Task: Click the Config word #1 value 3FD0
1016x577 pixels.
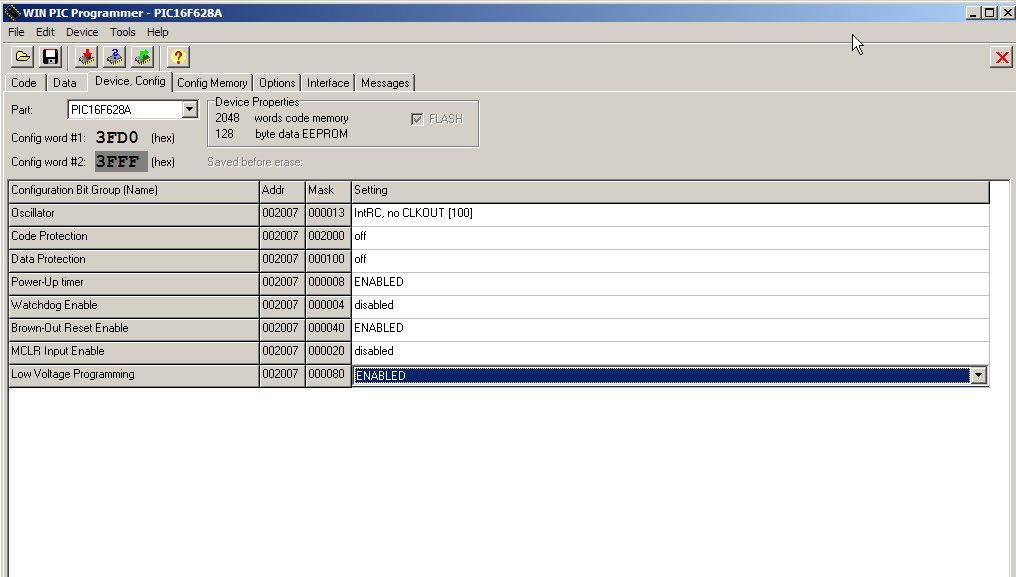Action: tap(117, 137)
